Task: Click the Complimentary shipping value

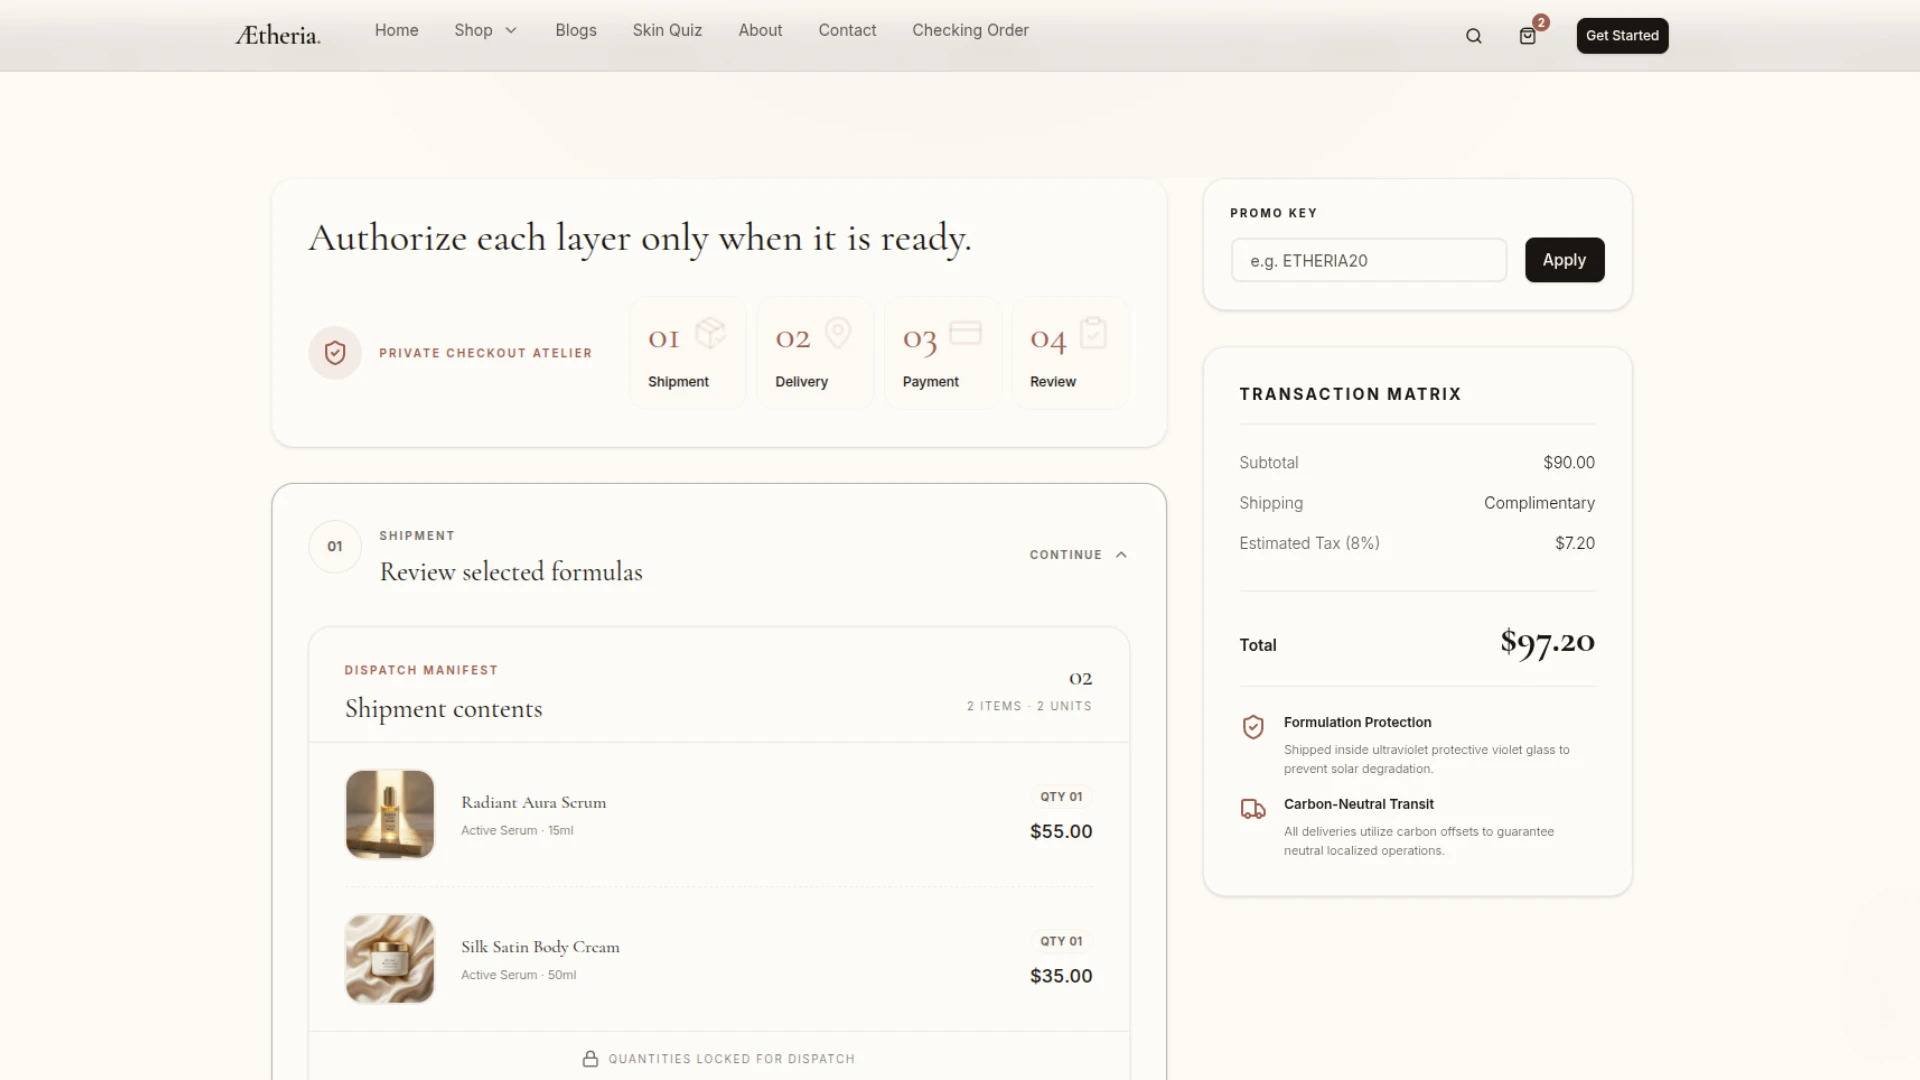Action: tap(1539, 503)
